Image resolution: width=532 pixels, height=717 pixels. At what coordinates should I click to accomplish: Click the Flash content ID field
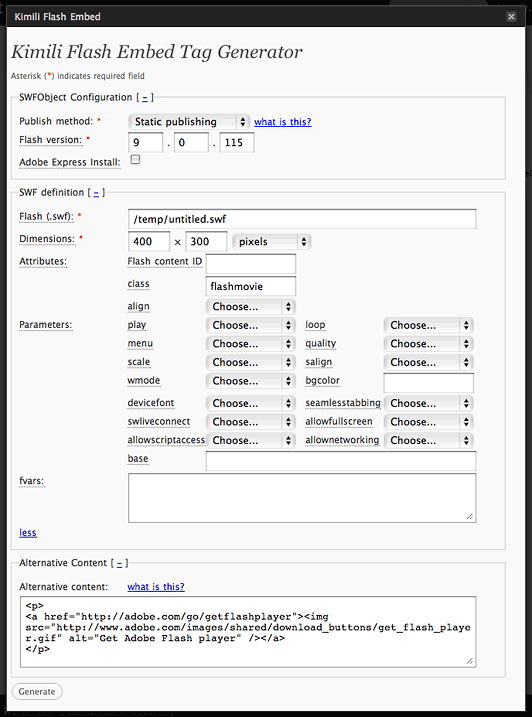pos(251,264)
